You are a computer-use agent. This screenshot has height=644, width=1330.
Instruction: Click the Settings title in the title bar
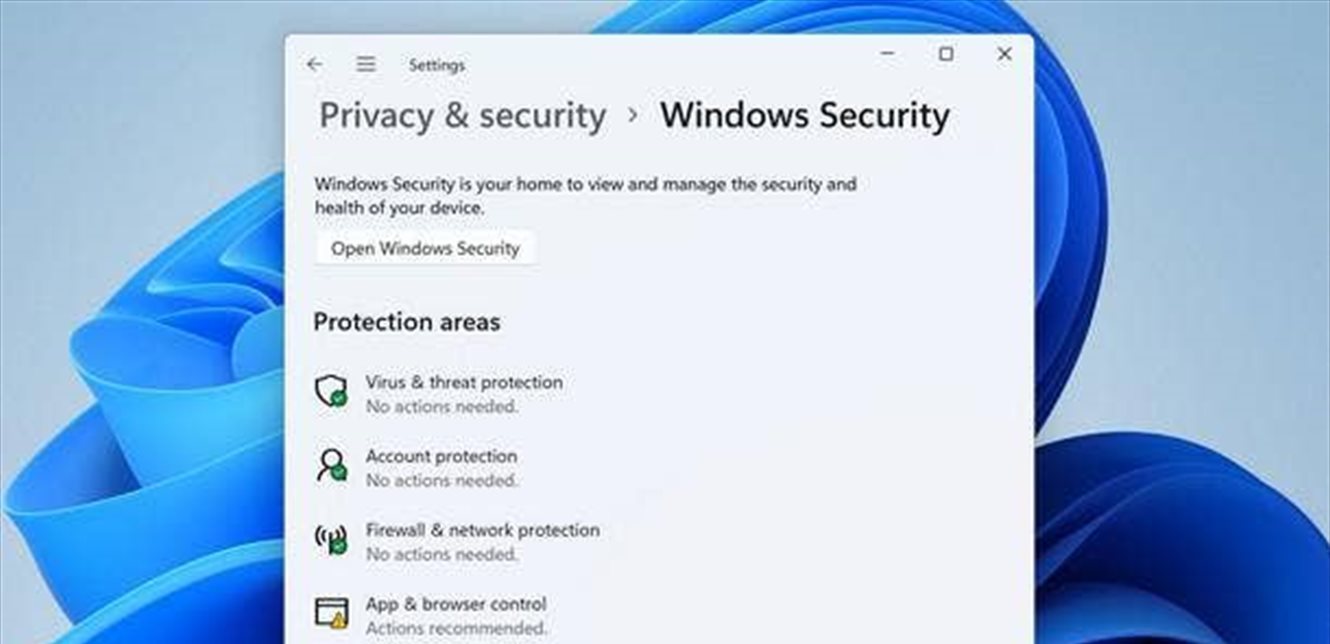[x=437, y=65]
